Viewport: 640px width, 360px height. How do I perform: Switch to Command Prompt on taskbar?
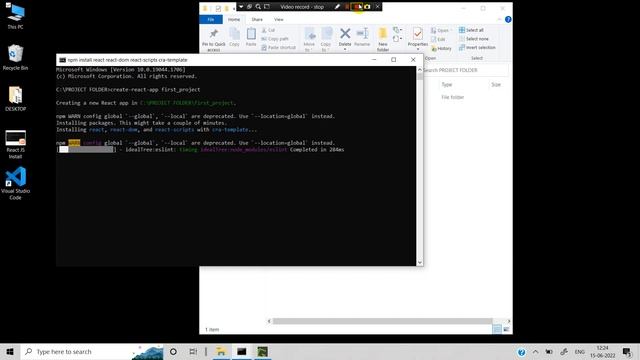(x=242, y=352)
